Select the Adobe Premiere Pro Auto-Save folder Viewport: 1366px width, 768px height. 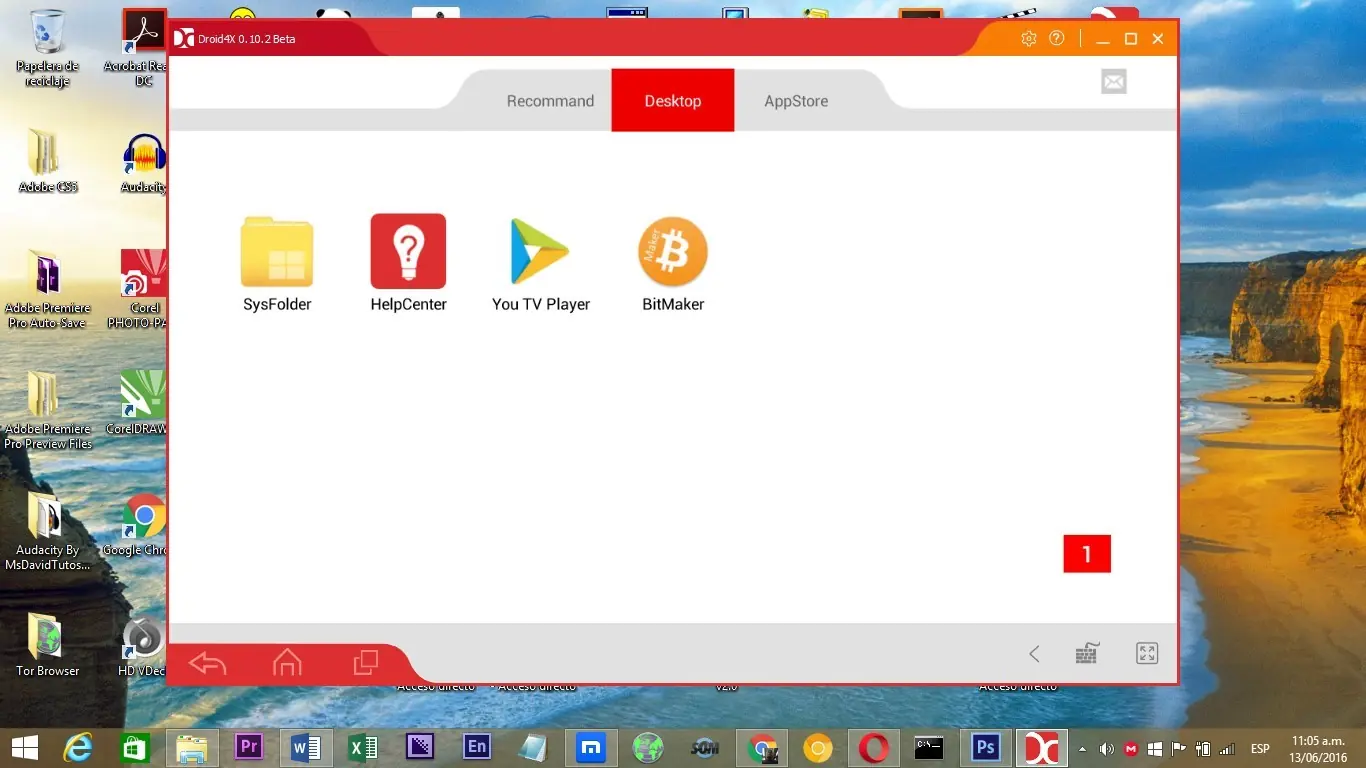point(47,290)
